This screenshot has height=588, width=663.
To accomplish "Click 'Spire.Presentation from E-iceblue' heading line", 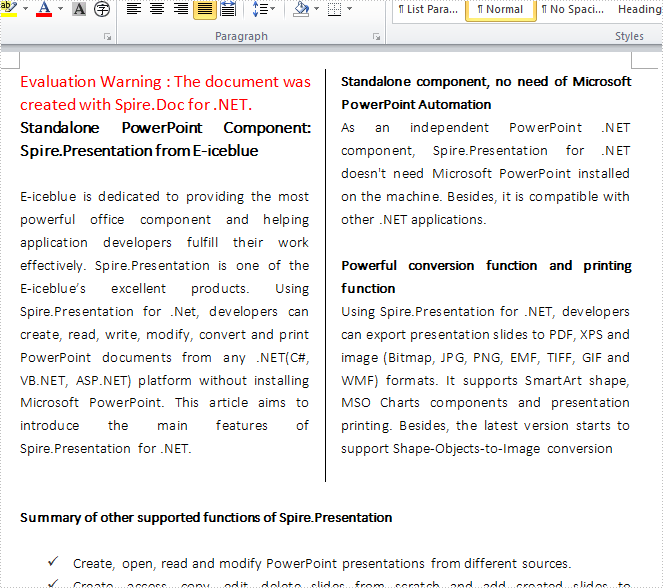I will pyautogui.click(x=139, y=151).
